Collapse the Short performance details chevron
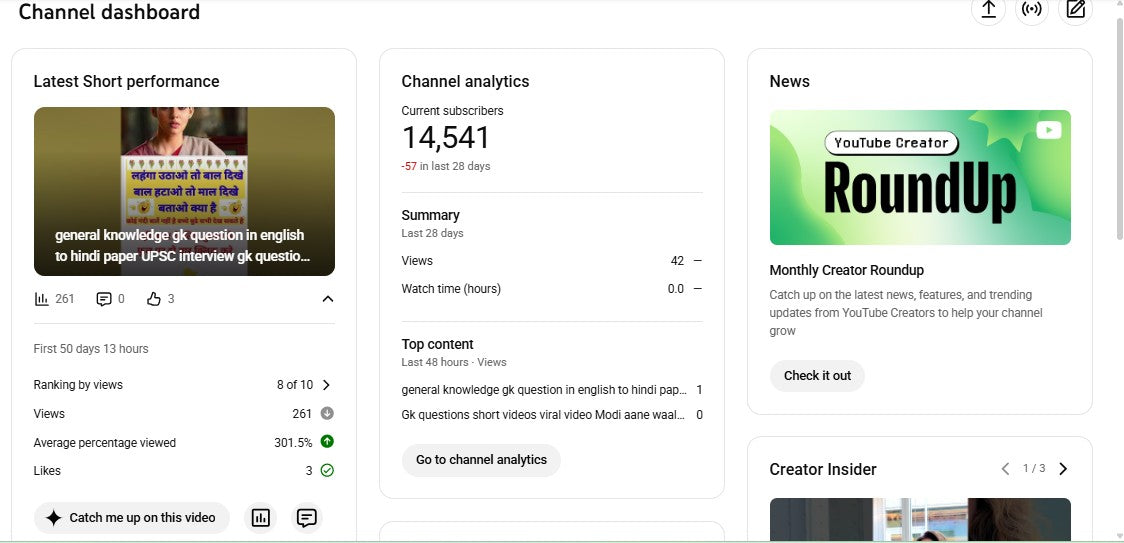Screen dimensions: 1124x543 (x=328, y=299)
